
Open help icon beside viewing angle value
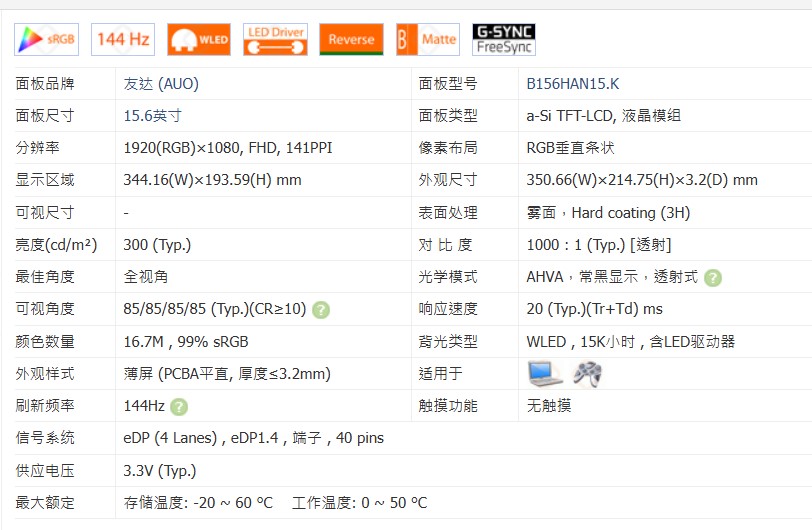(320, 310)
